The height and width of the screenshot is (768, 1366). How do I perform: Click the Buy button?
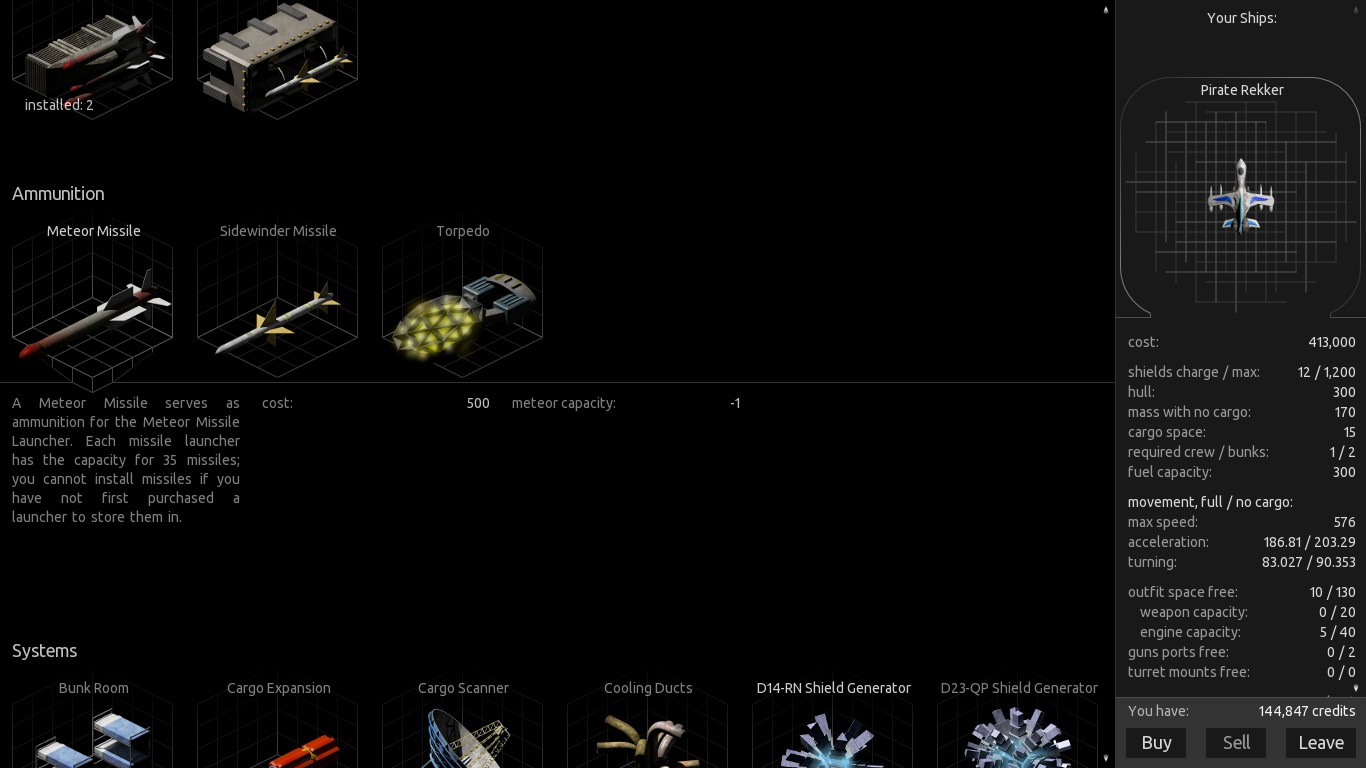(x=1156, y=742)
